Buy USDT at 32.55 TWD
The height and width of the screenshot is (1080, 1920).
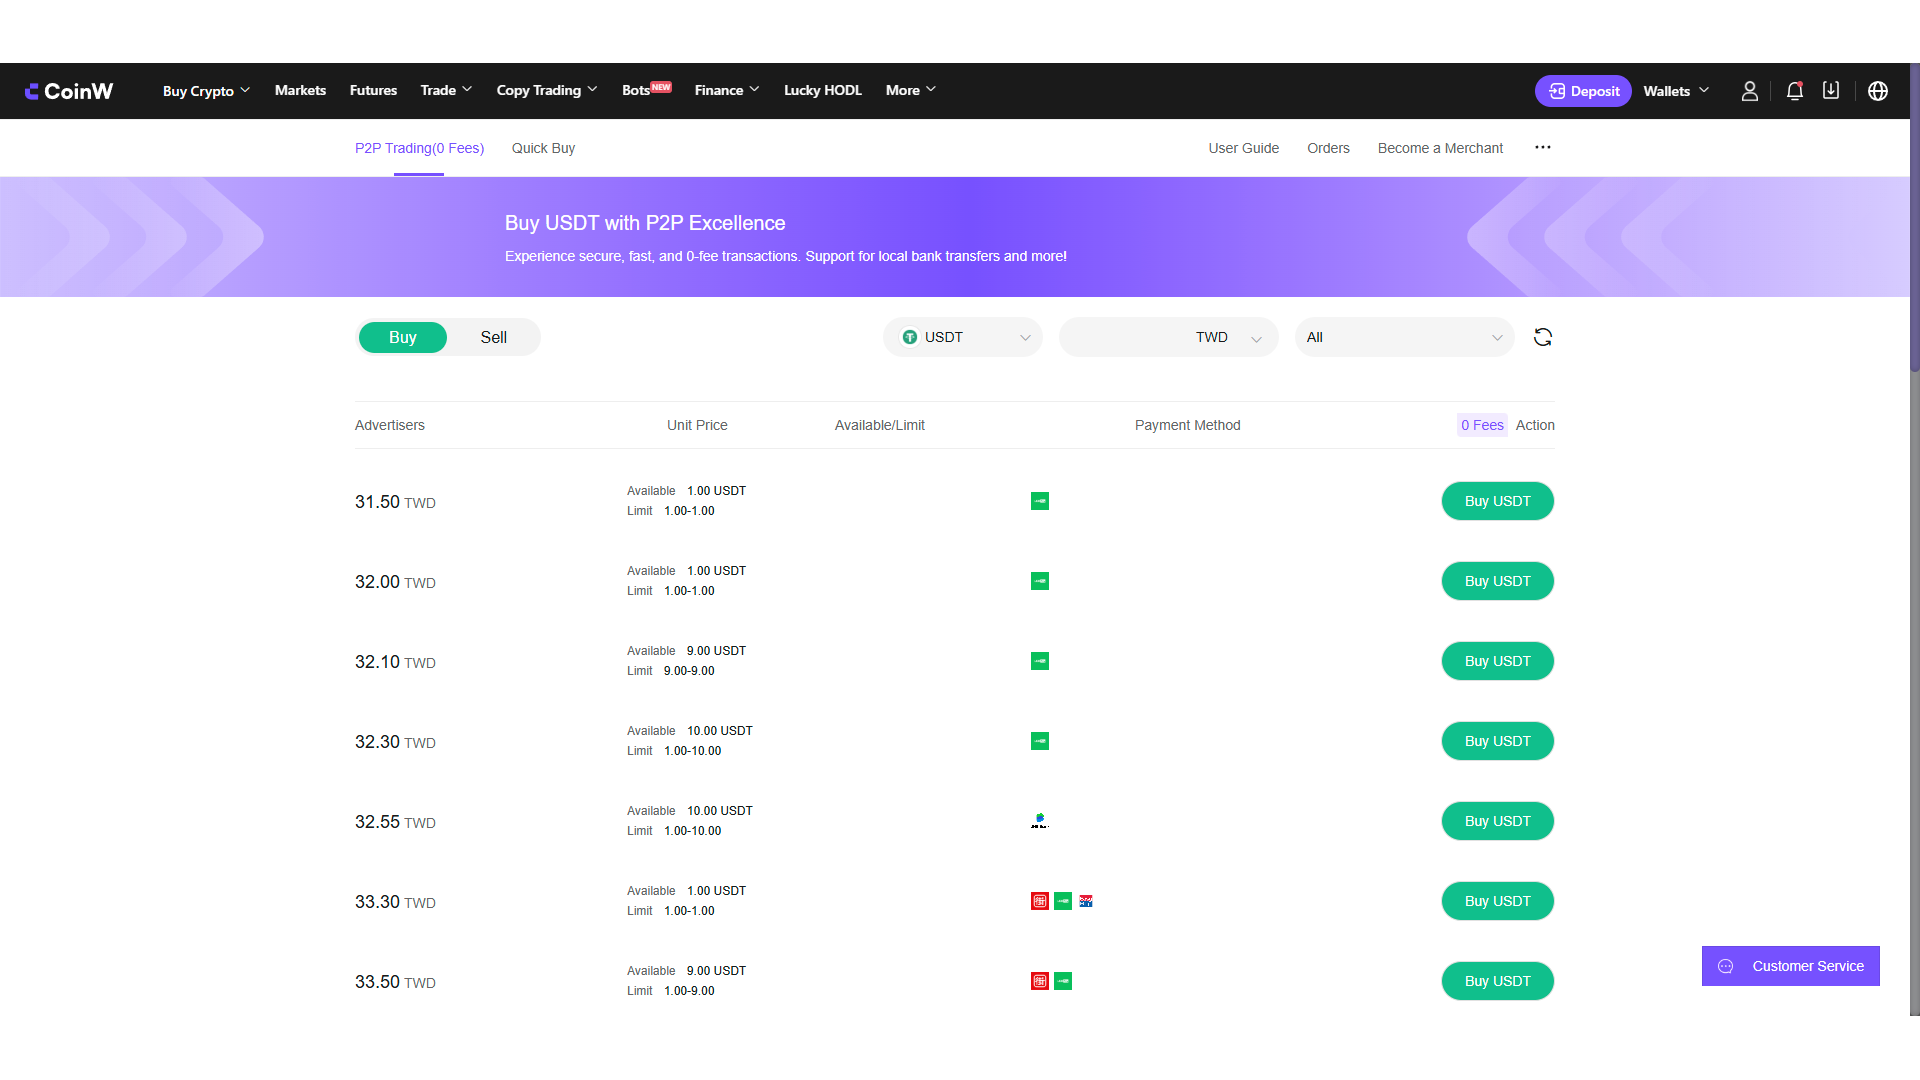(1497, 821)
